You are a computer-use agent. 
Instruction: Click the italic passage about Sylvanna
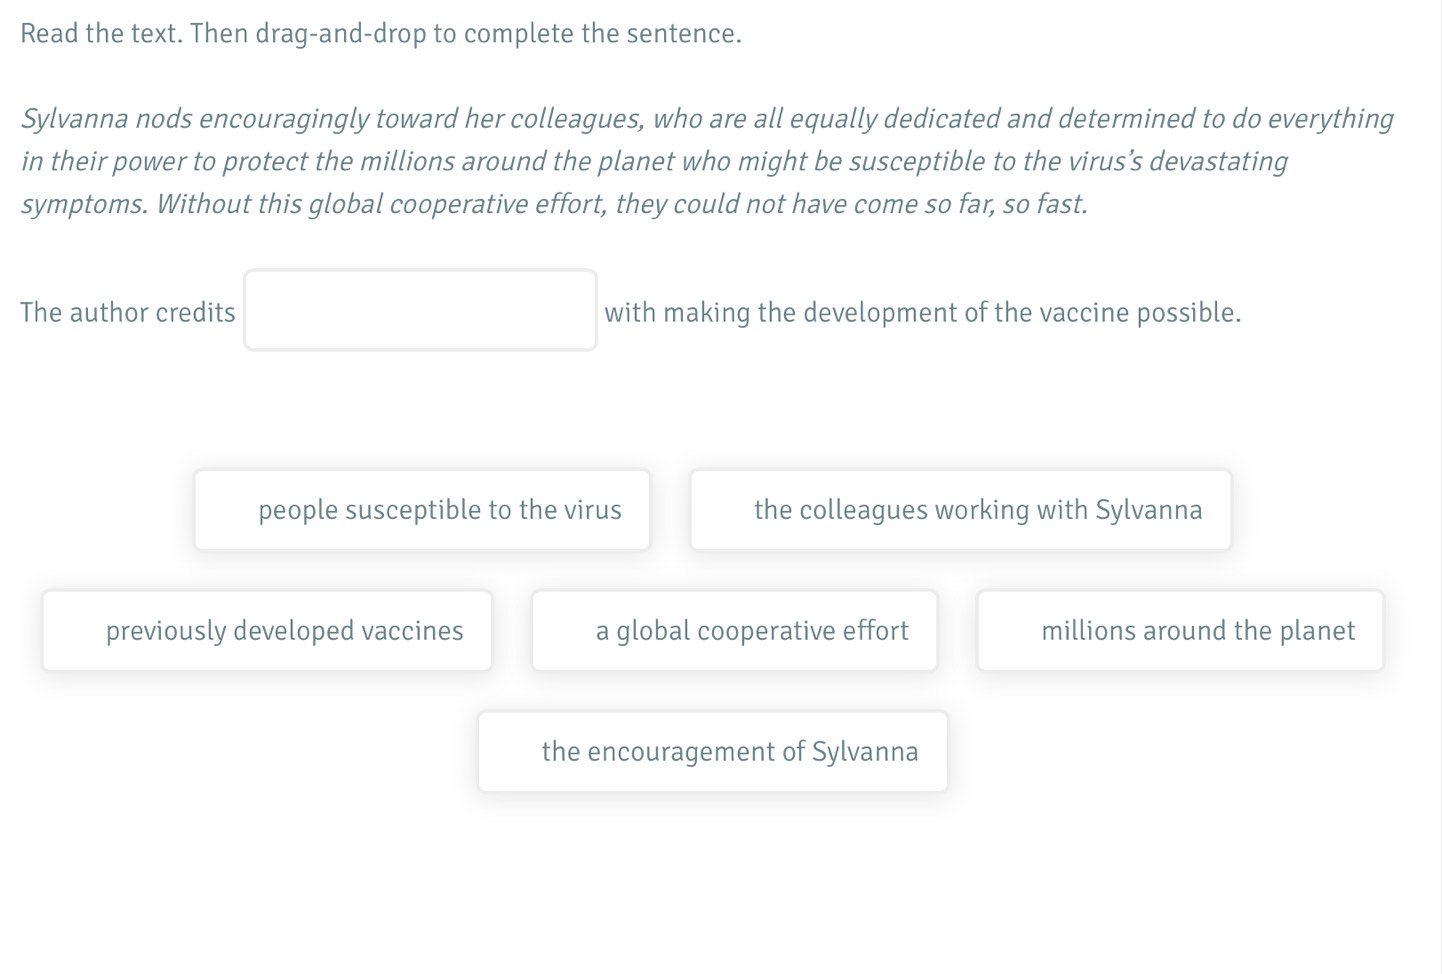[x=707, y=162]
